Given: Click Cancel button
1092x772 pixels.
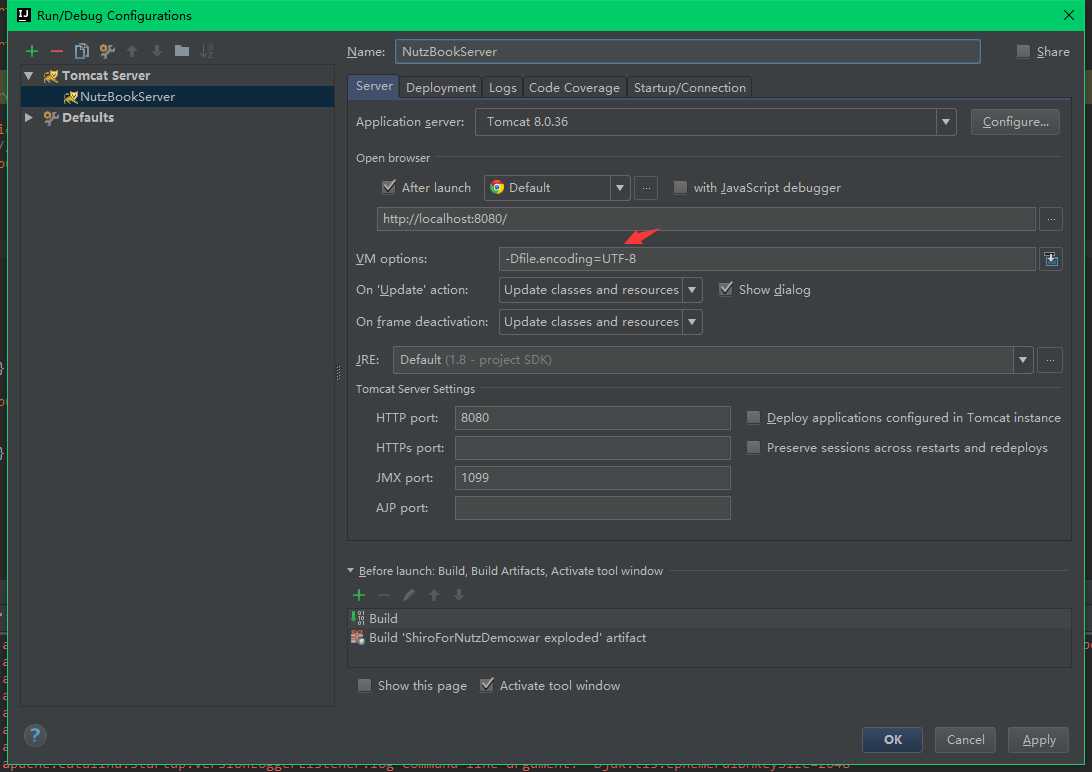Looking at the screenshot, I should click(x=965, y=739).
